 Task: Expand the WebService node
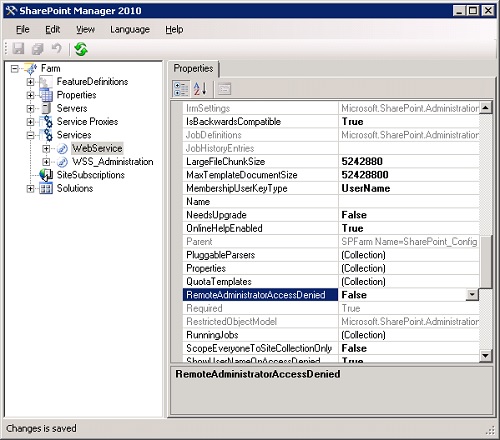pos(46,149)
